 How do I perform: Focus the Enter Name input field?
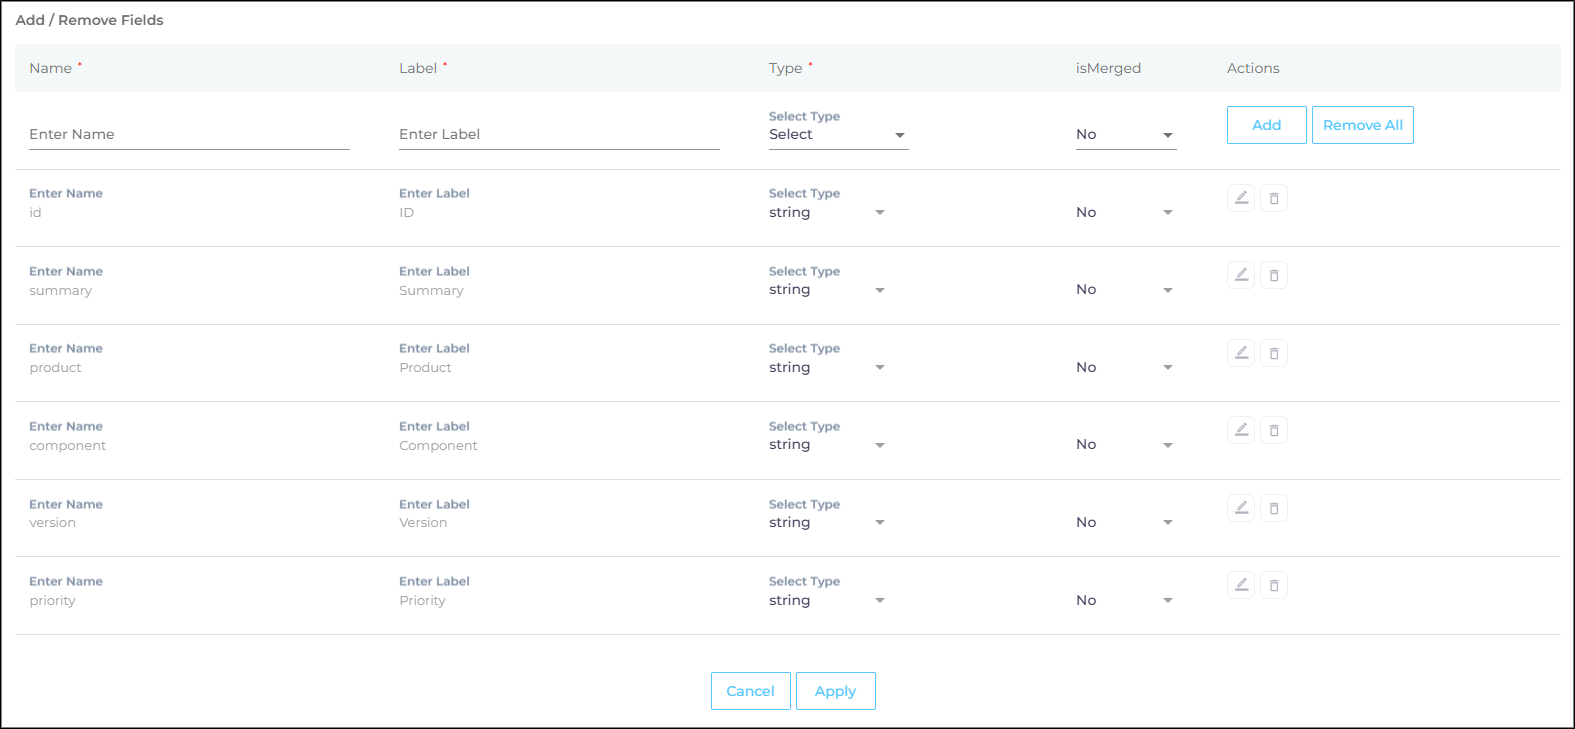189,135
